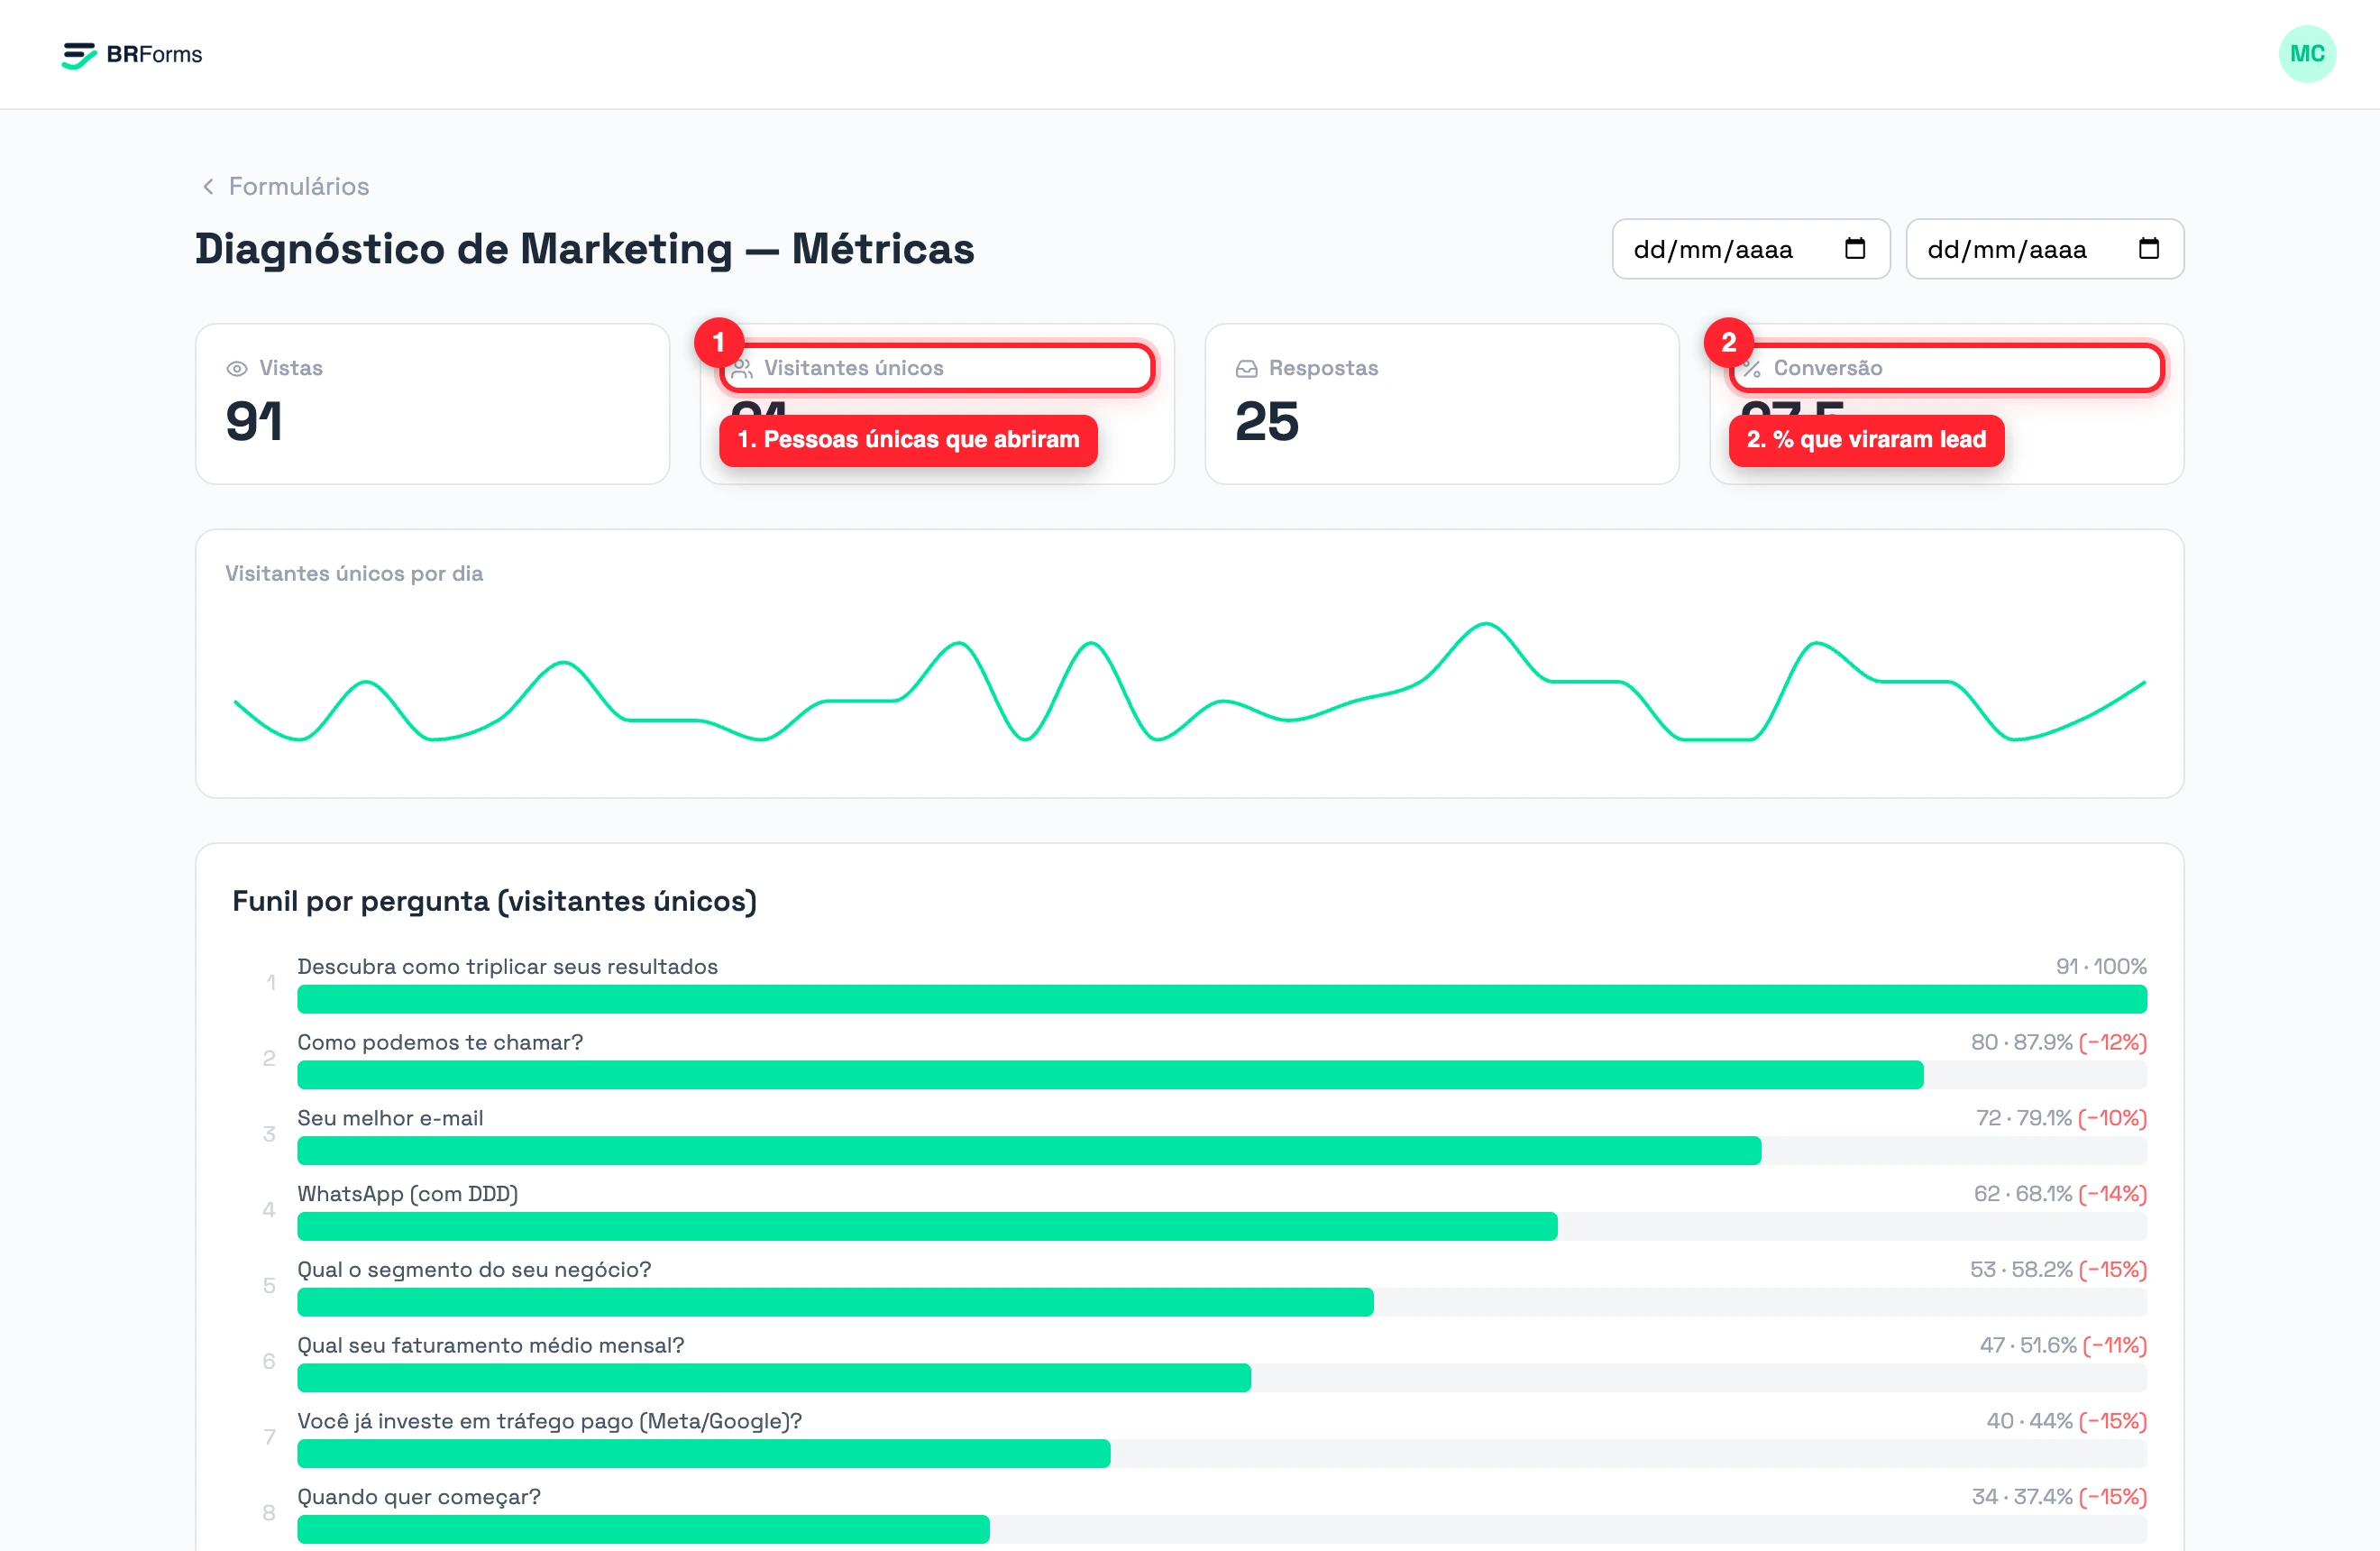This screenshot has width=2380, height=1551.
Task: Click the % que viraram lead tooltip
Action: click(x=1866, y=440)
